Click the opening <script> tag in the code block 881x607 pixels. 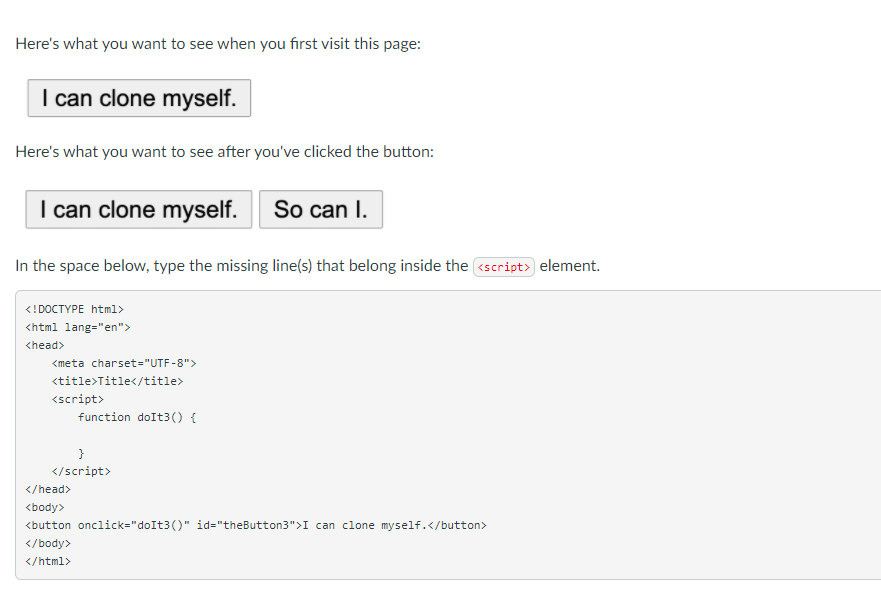click(78, 398)
